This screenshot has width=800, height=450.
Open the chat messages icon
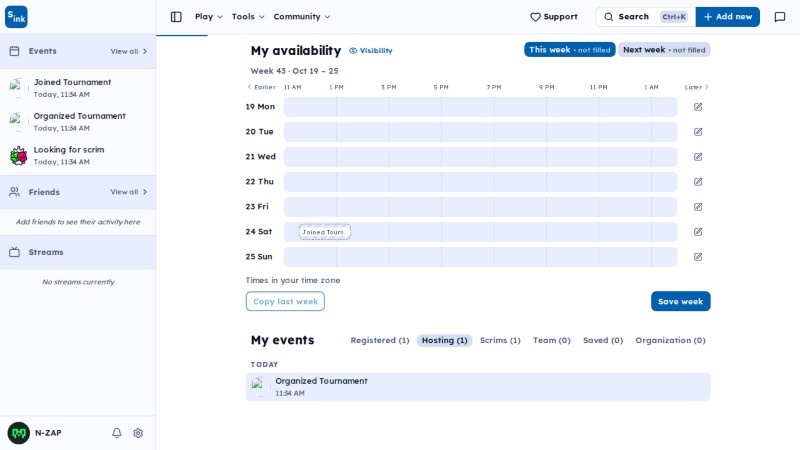[780, 17]
